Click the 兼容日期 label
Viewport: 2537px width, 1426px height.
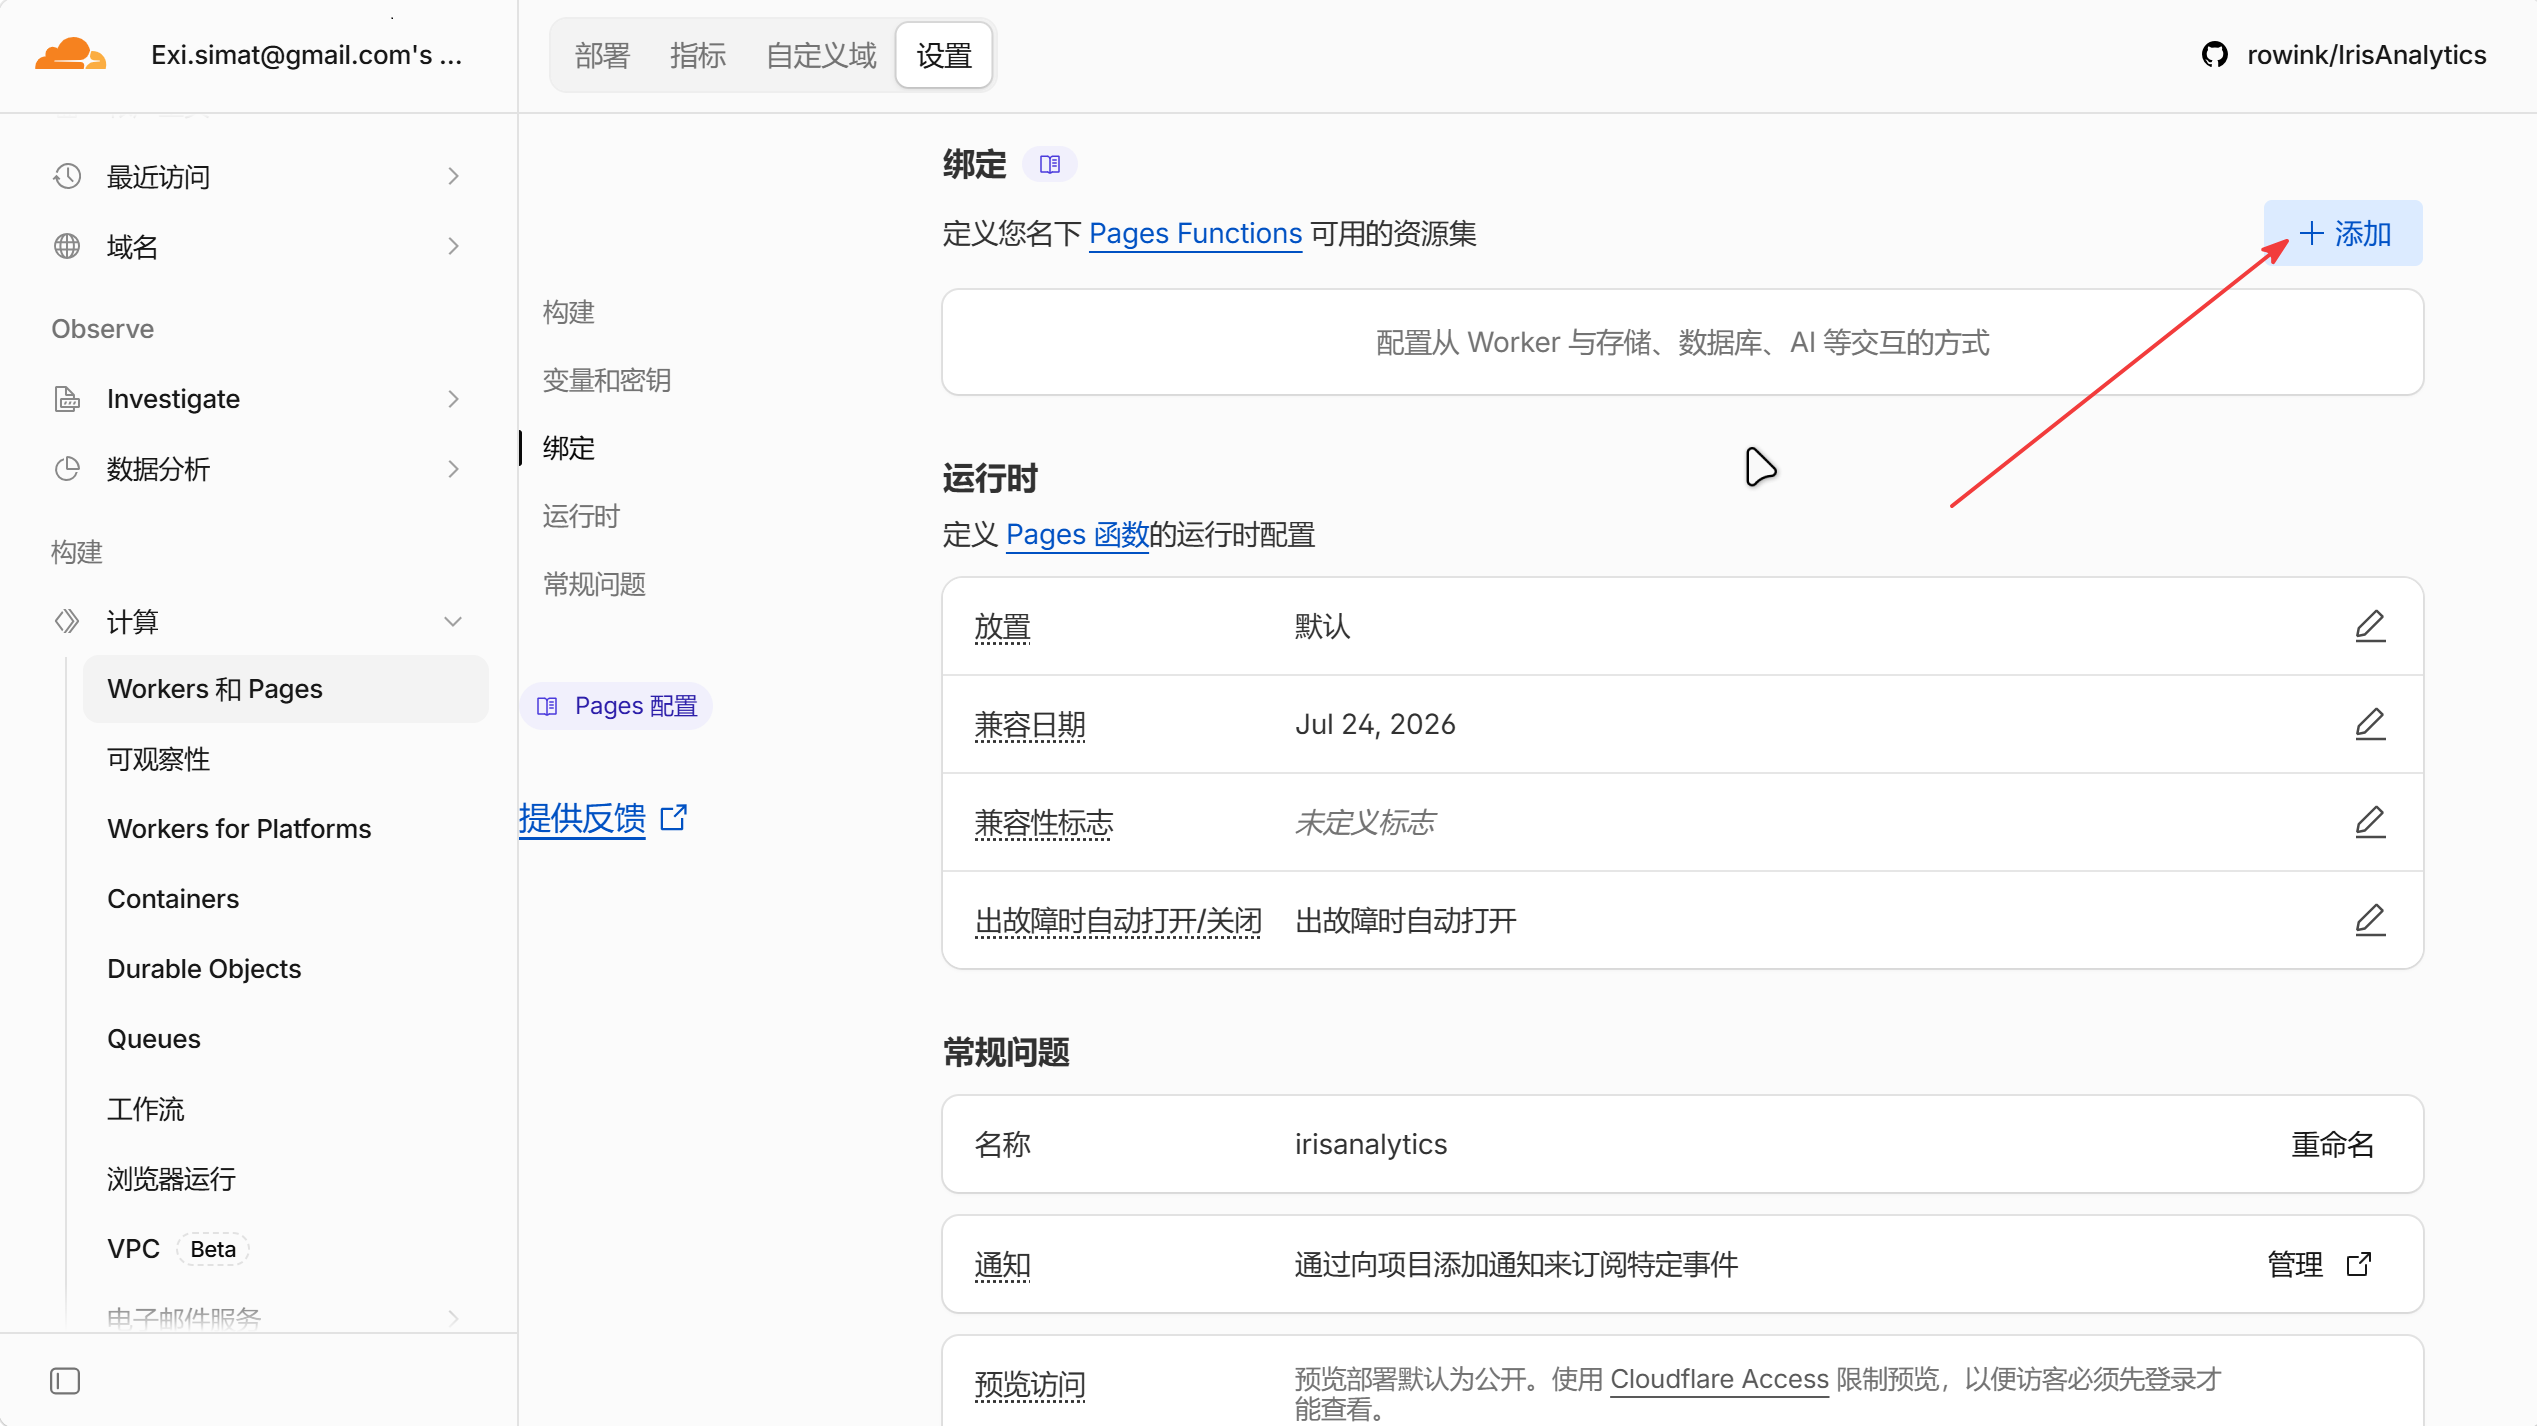[1030, 725]
